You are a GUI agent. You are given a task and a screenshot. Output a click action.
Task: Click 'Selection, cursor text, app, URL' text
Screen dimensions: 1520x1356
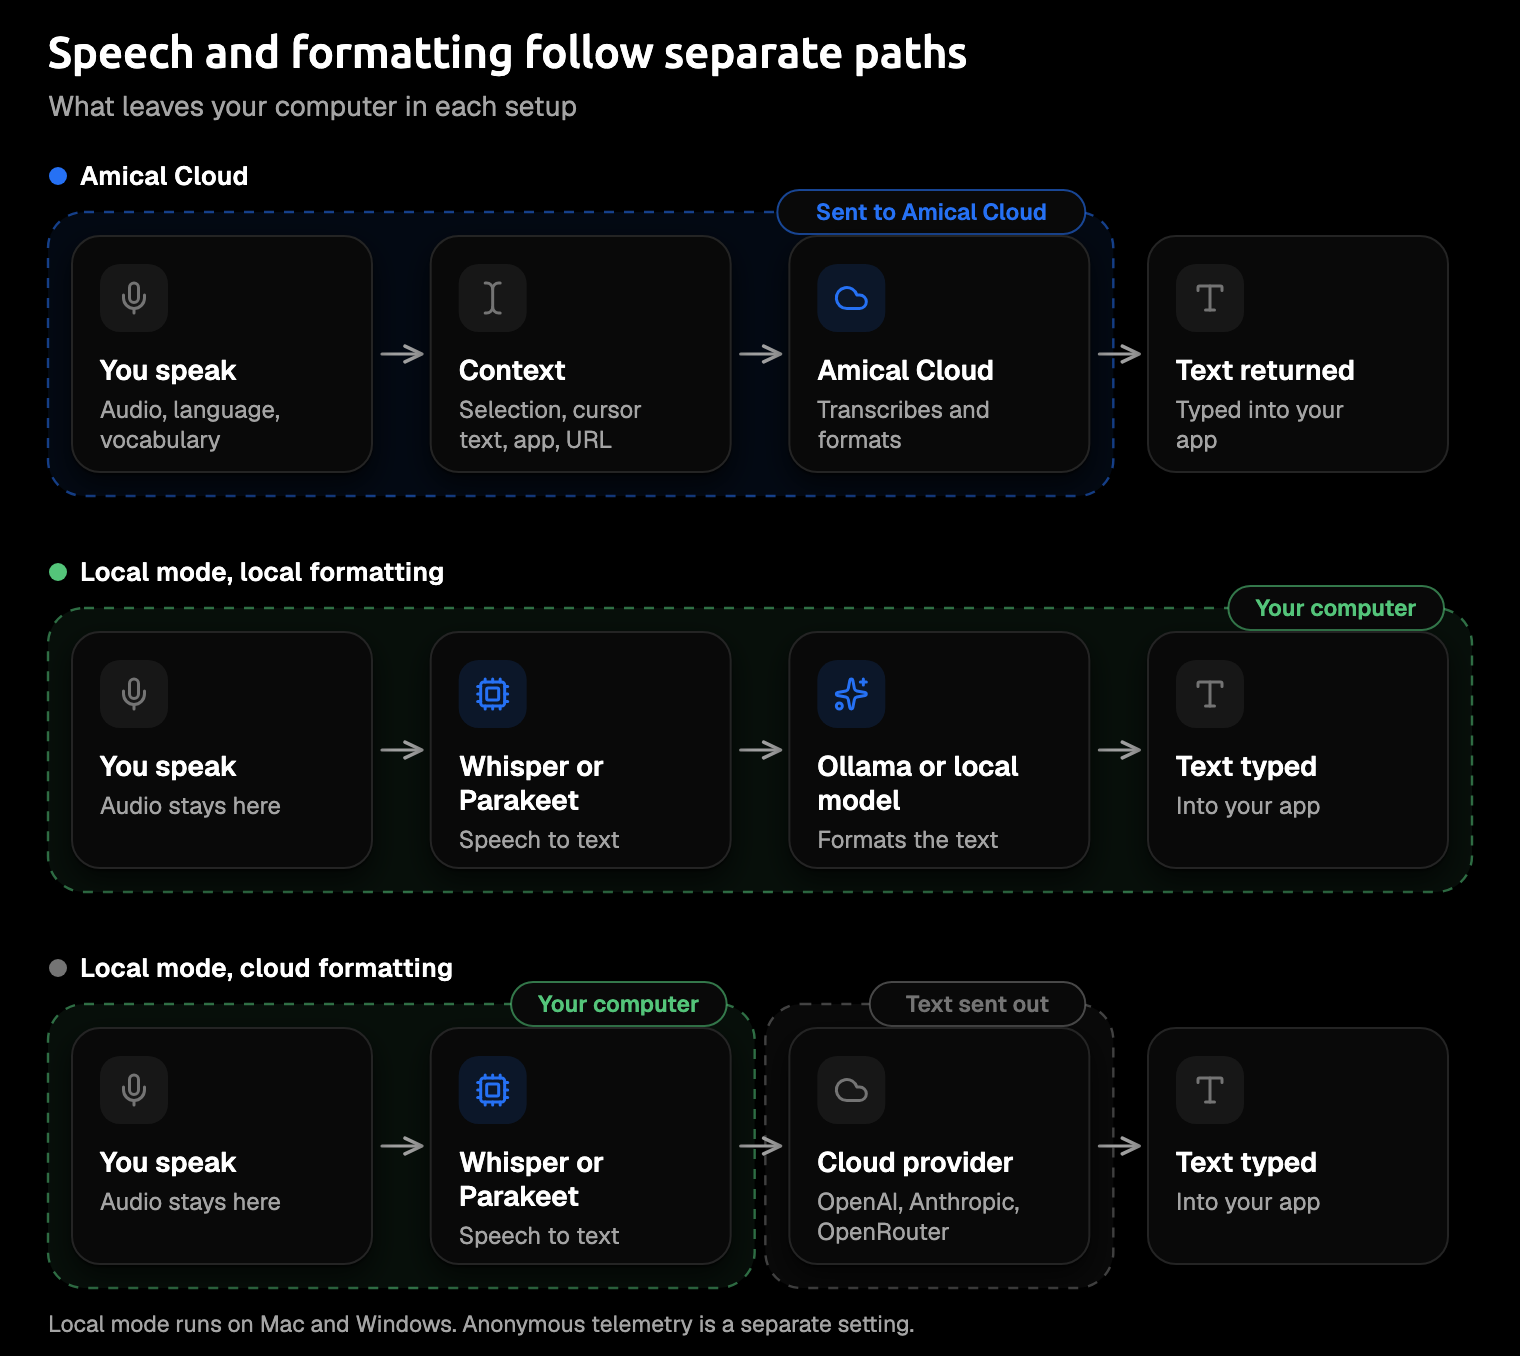[x=550, y=425]
